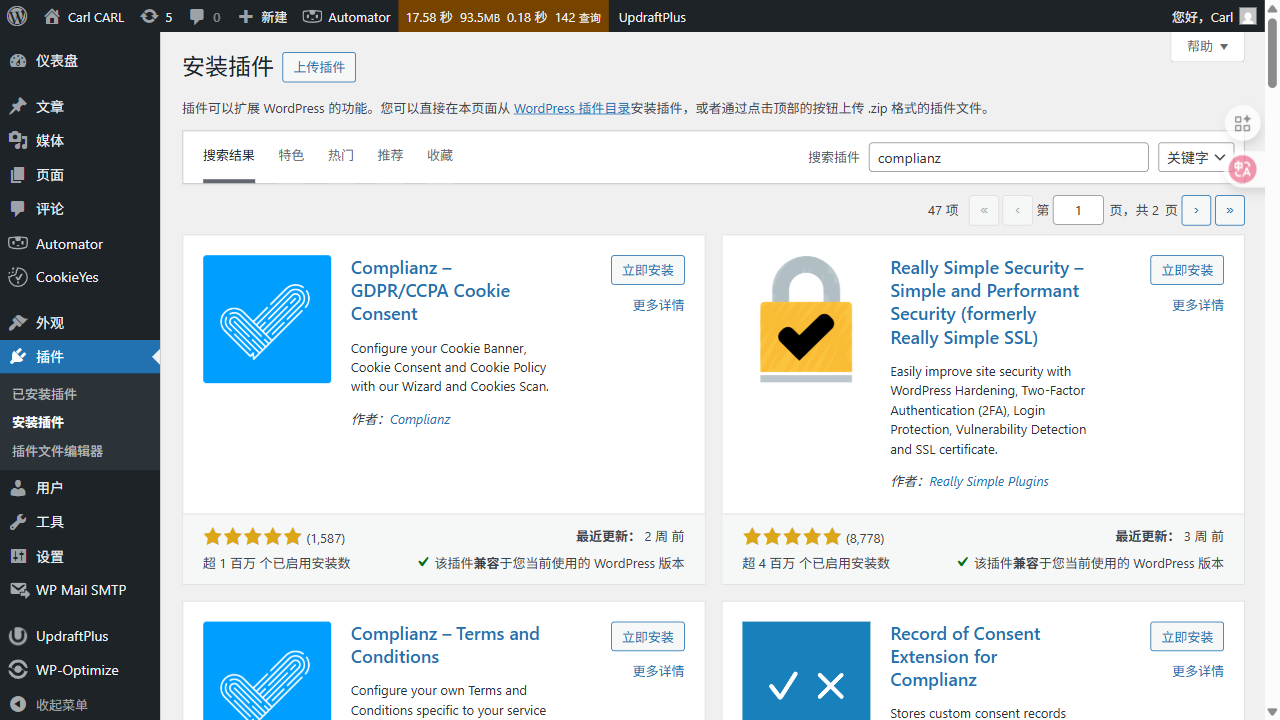Click the vertical scrollbar on the right
1280x720 pixels.
coord(1272,55)
